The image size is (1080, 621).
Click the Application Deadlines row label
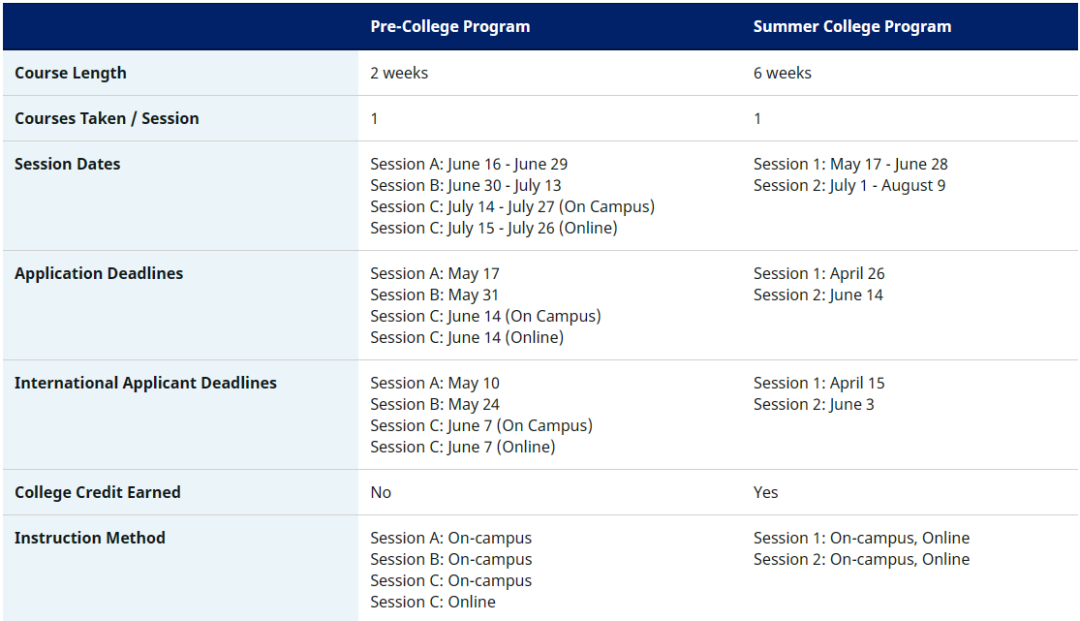(98, 273)
